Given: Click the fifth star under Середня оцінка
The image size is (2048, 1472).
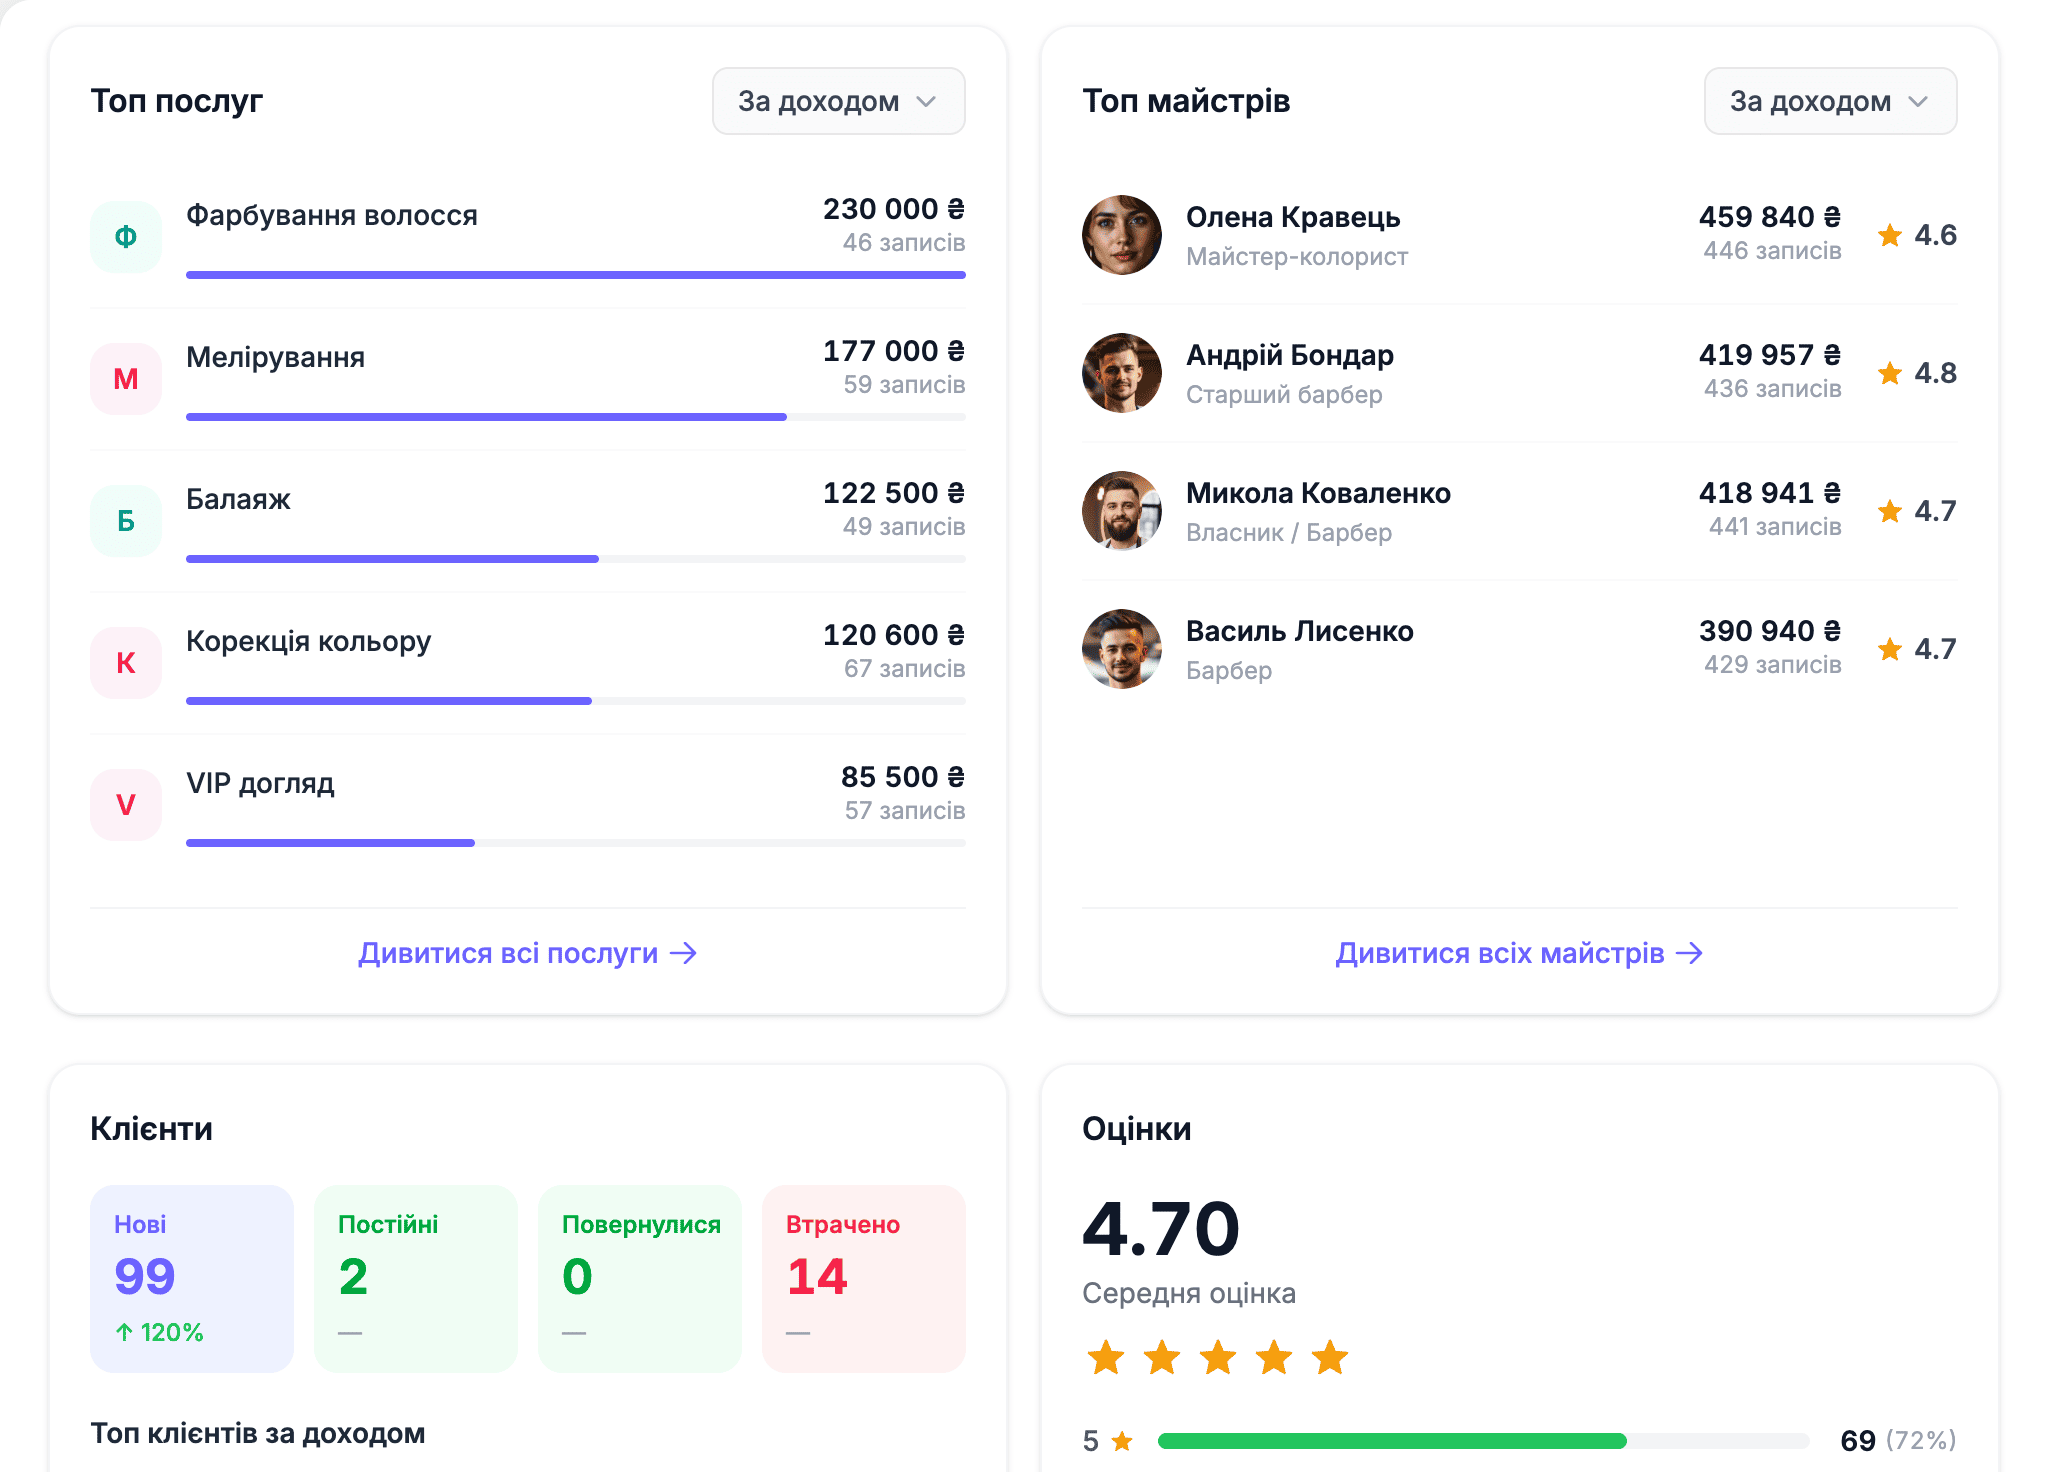Looking at the screenshot, I should tap(1330, 1358).
